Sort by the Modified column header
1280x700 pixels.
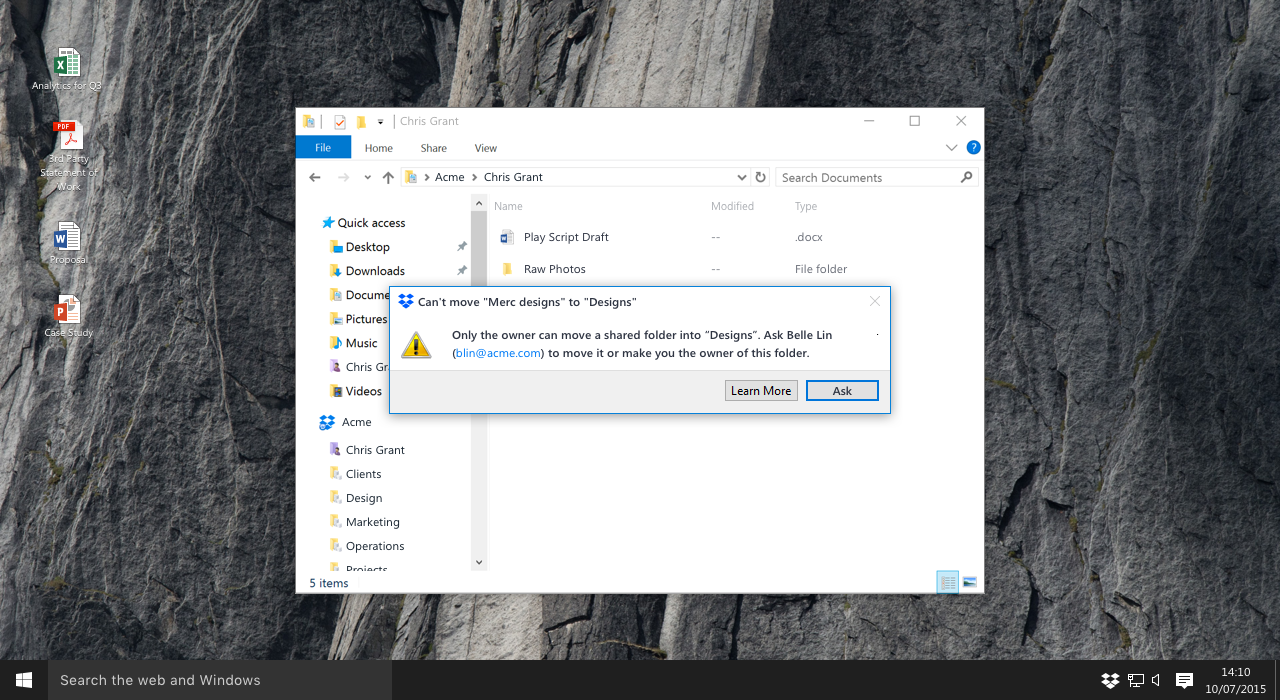(x=732, y=206)
